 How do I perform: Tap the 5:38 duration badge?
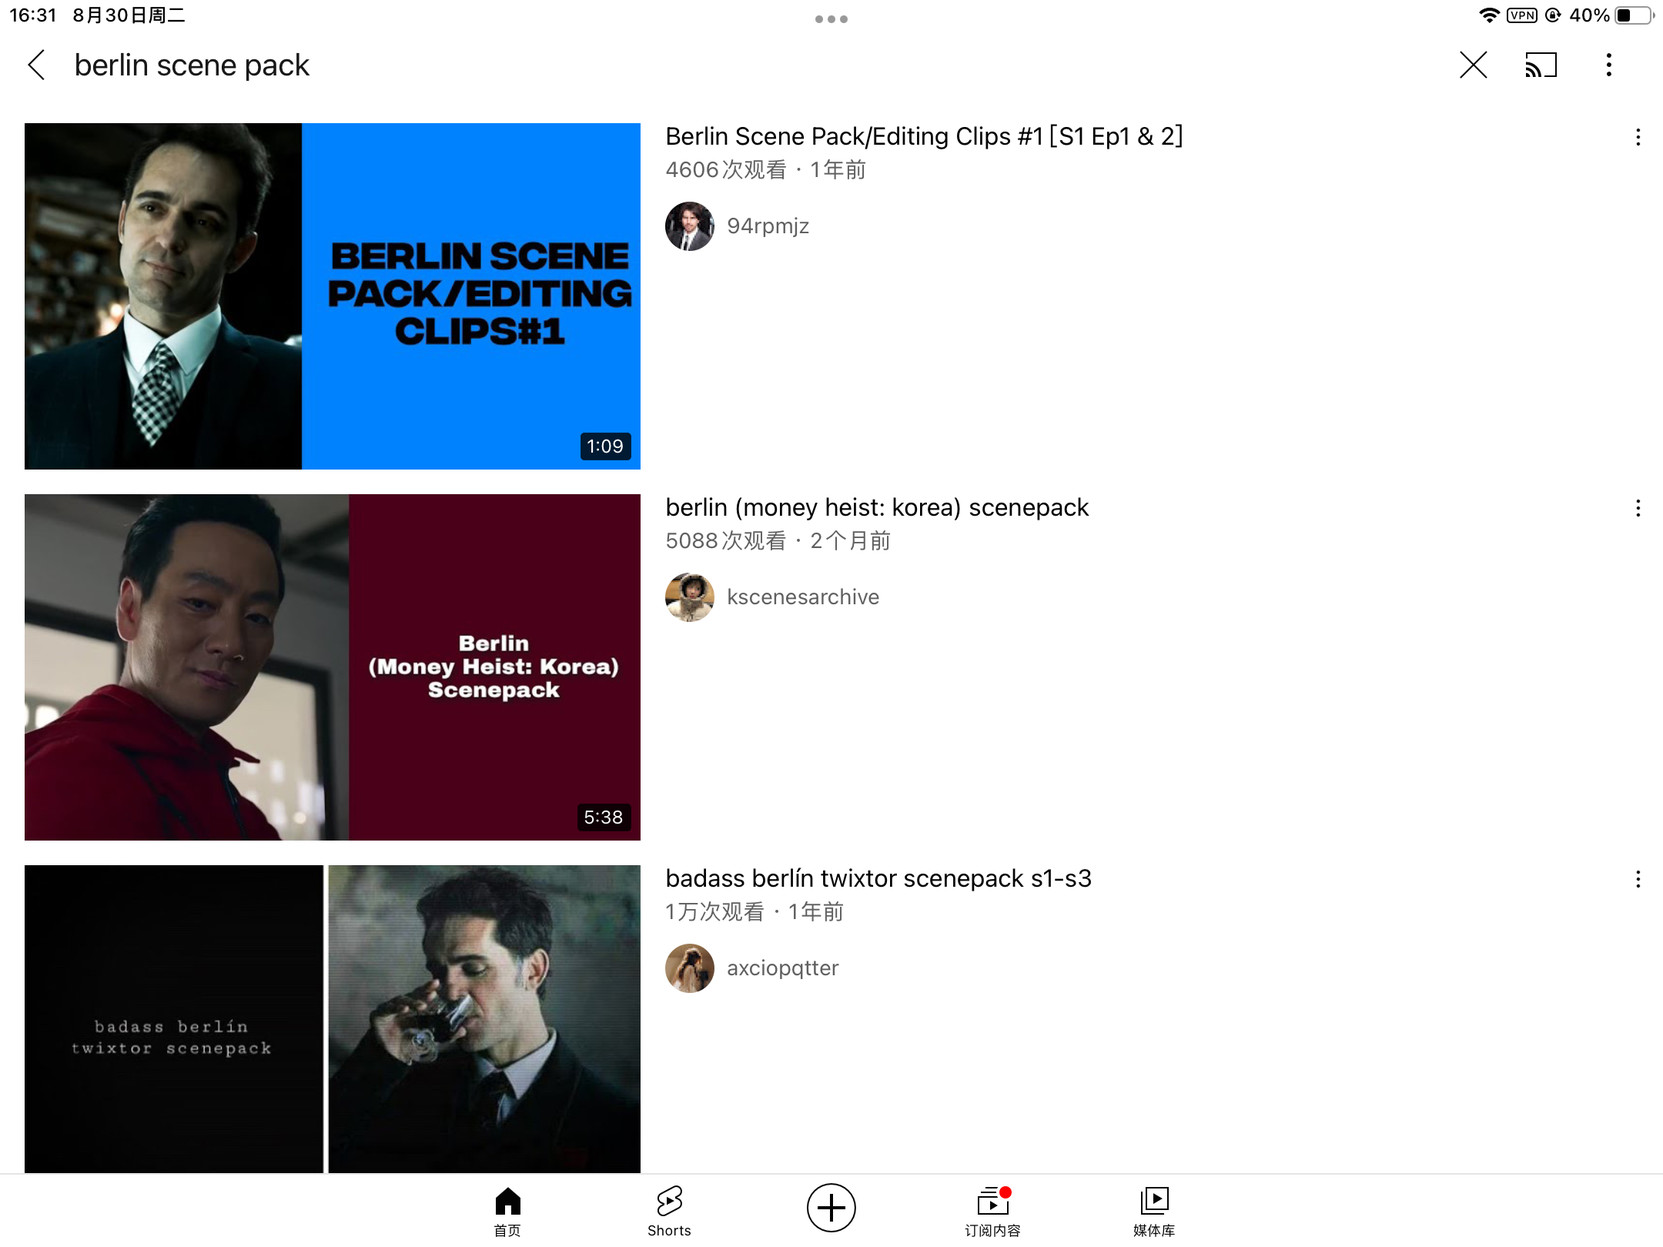604,817
